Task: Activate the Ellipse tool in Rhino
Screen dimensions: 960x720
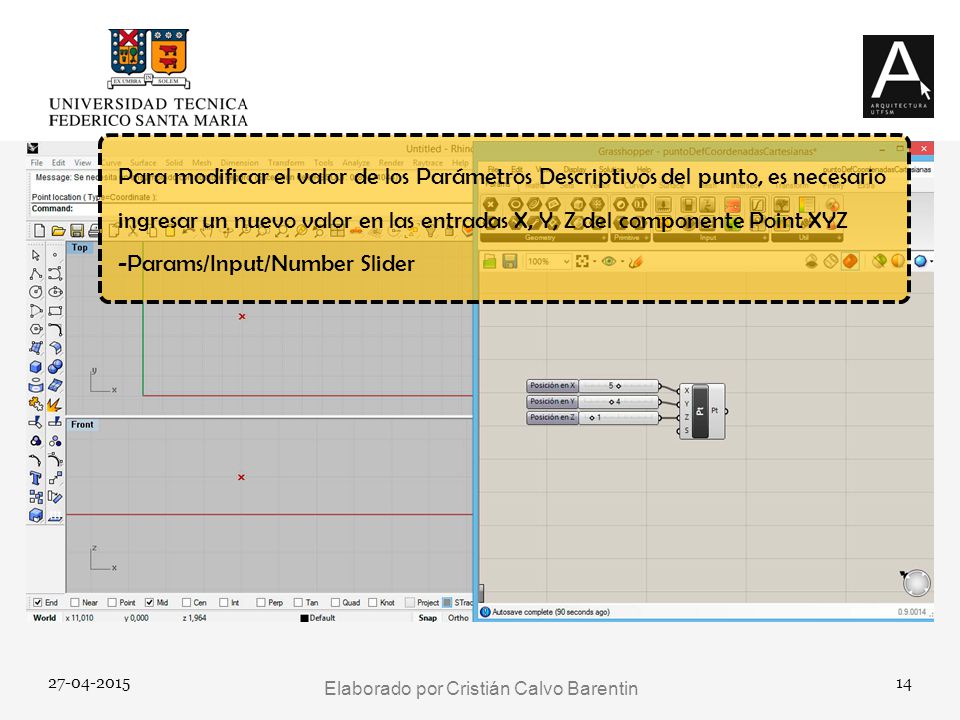Action: coord(55,292)
